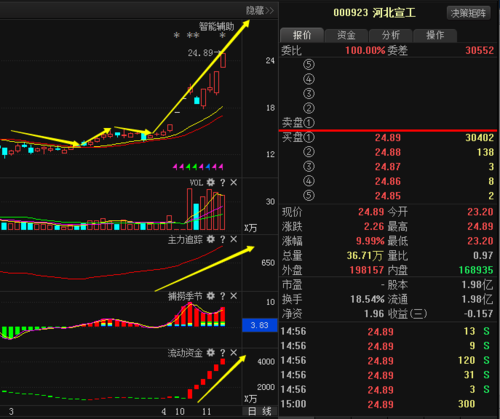Select 买盘① price 24.89 row
This screenshot has width=500, height=419.
pyautogui.click(x=388, y=137)
